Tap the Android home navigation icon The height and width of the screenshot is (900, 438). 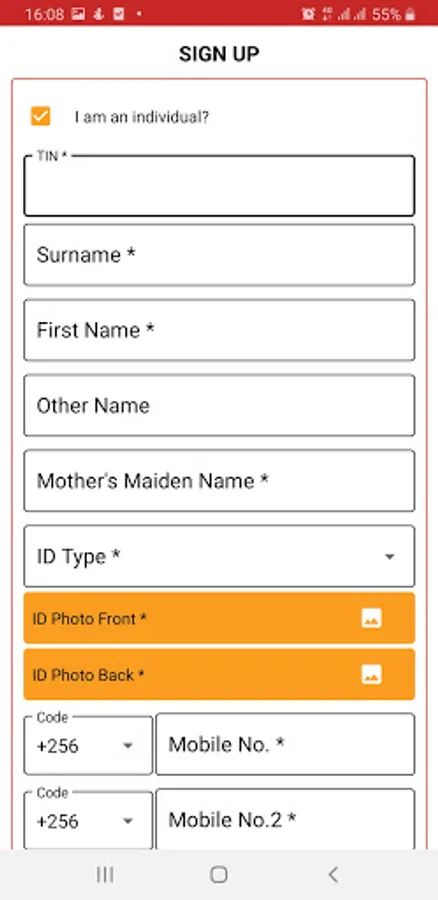click(219, 874)
